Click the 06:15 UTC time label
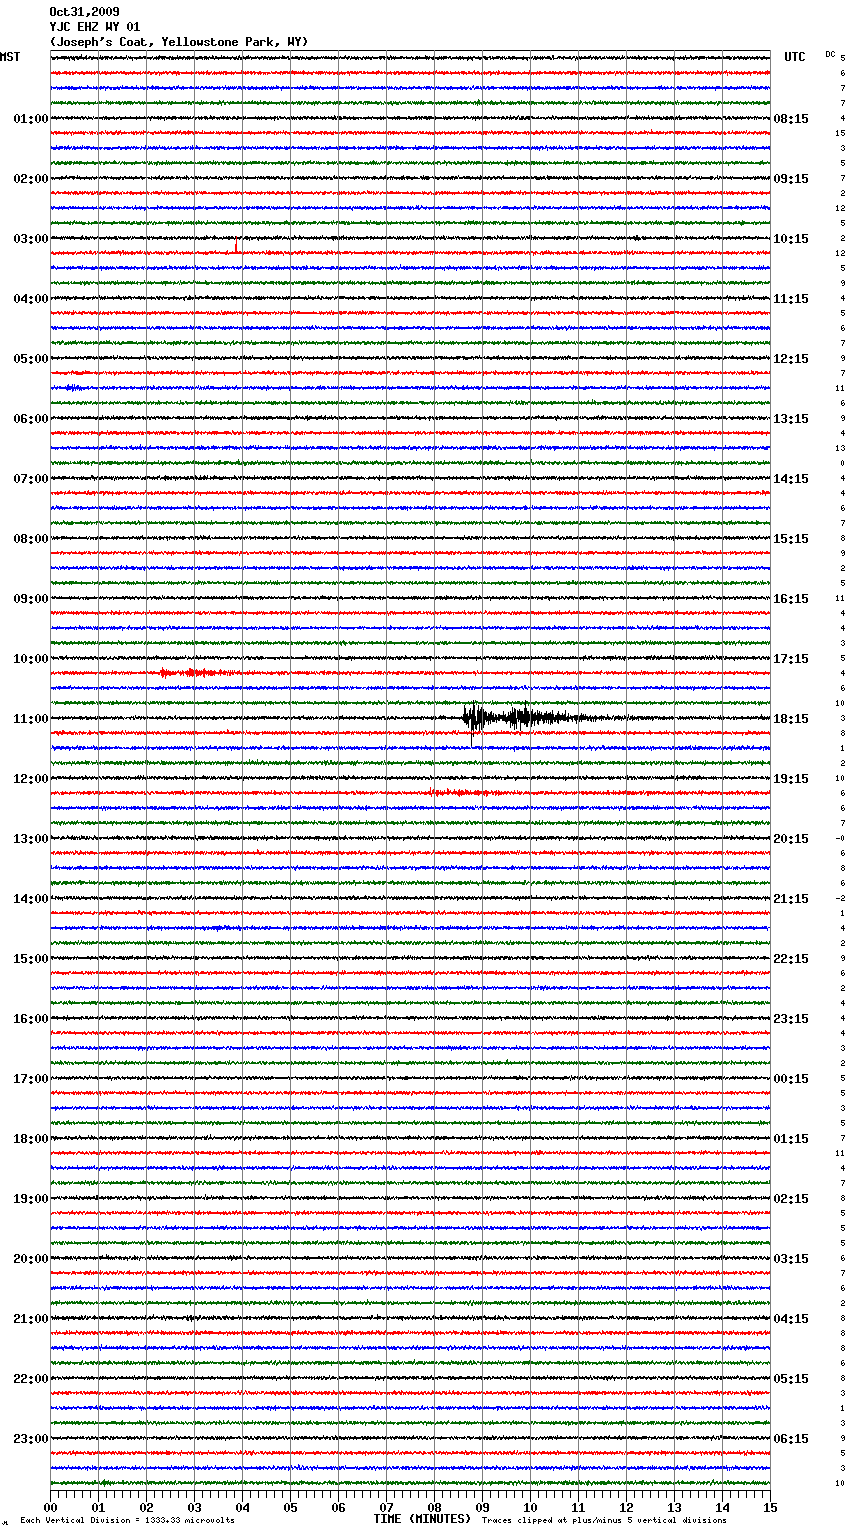This screenshot has width=850, height=1534. (x=791, y=1439)
